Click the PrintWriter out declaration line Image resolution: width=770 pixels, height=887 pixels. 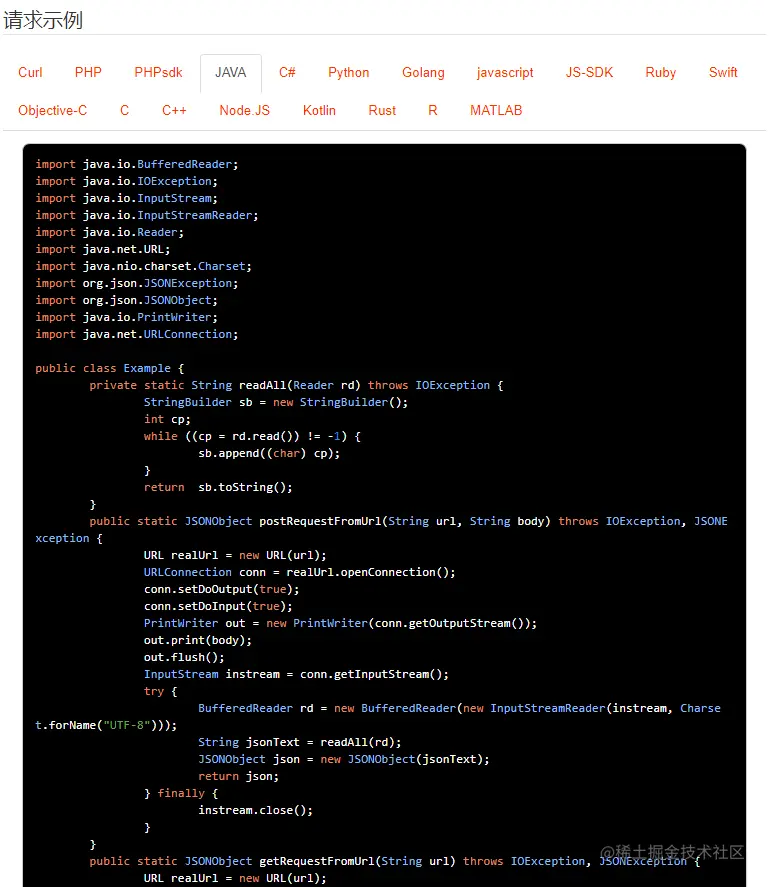[x=340, y=623]
